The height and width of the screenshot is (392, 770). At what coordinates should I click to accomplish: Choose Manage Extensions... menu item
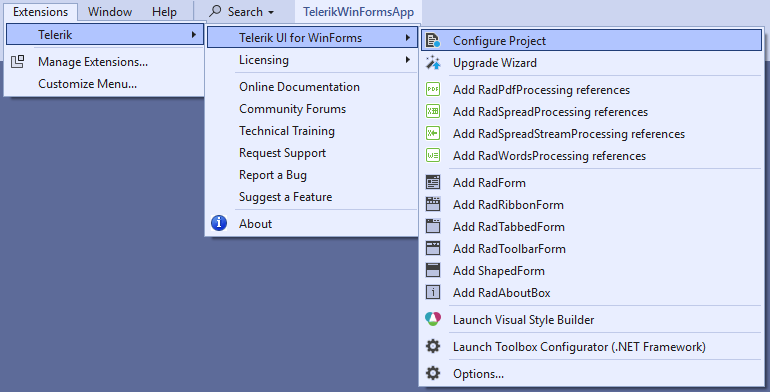click(105, 61)
